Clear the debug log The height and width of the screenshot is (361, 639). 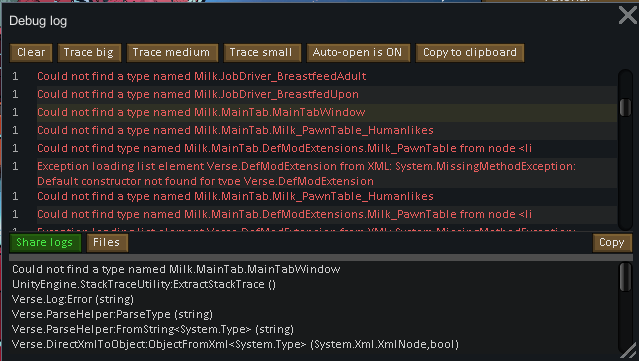coord(31,53)
